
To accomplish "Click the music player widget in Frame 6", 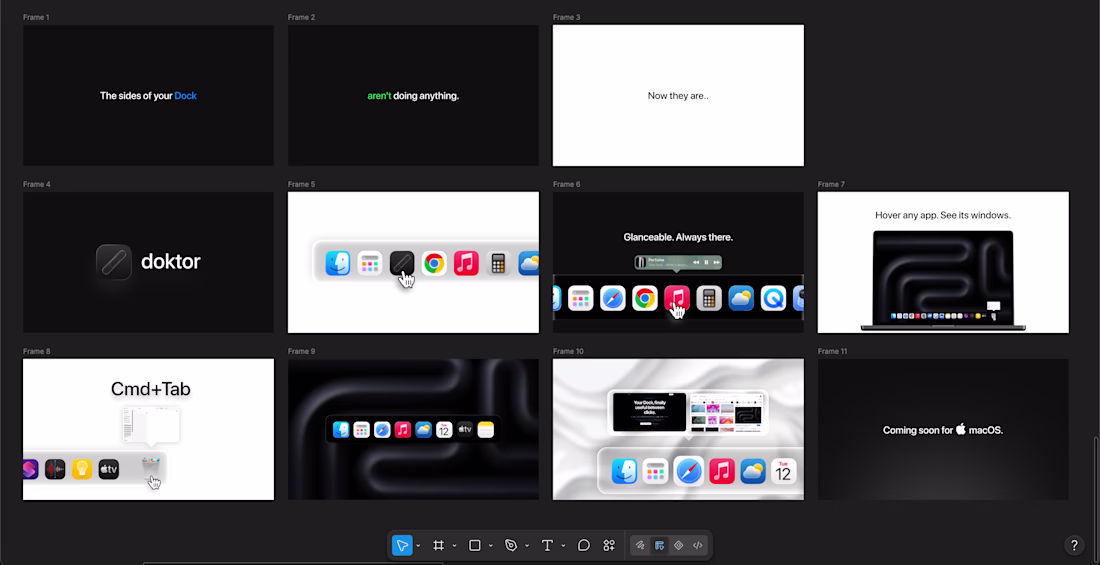I will point(678,262).
